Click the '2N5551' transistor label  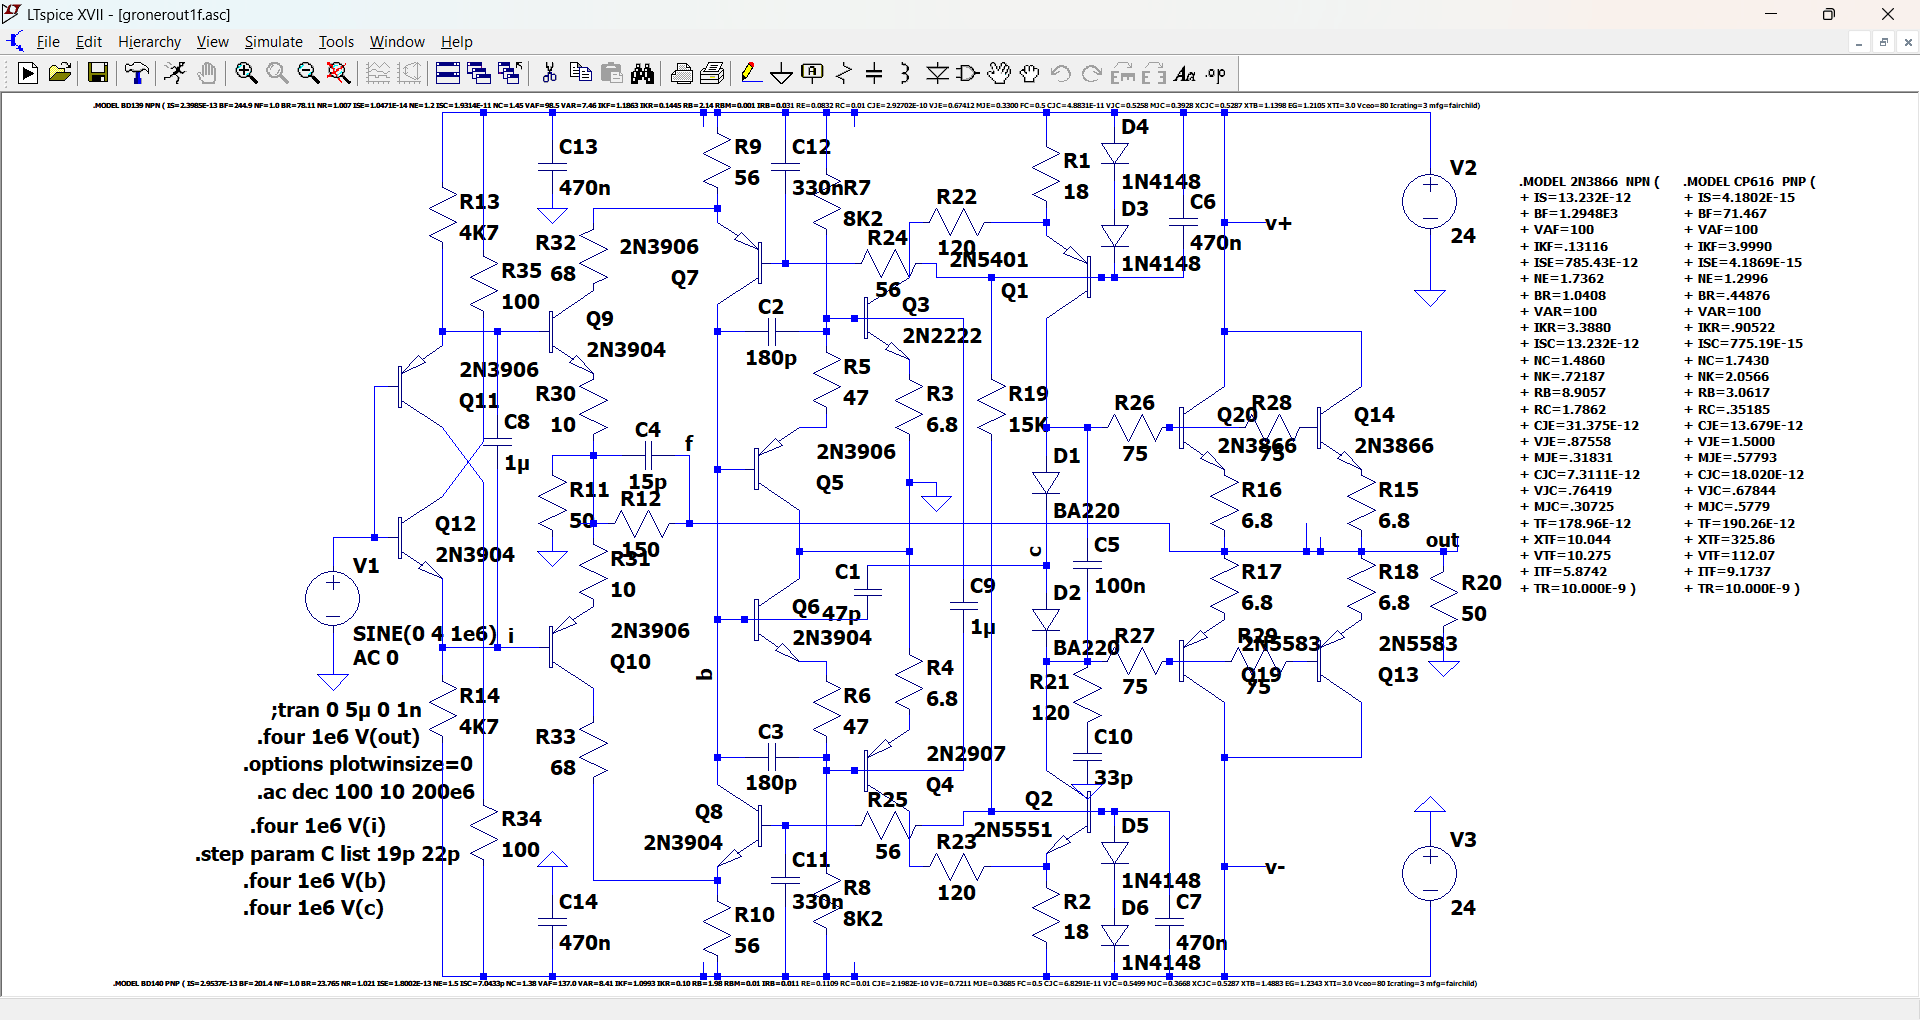click(x=1013, y=830)
